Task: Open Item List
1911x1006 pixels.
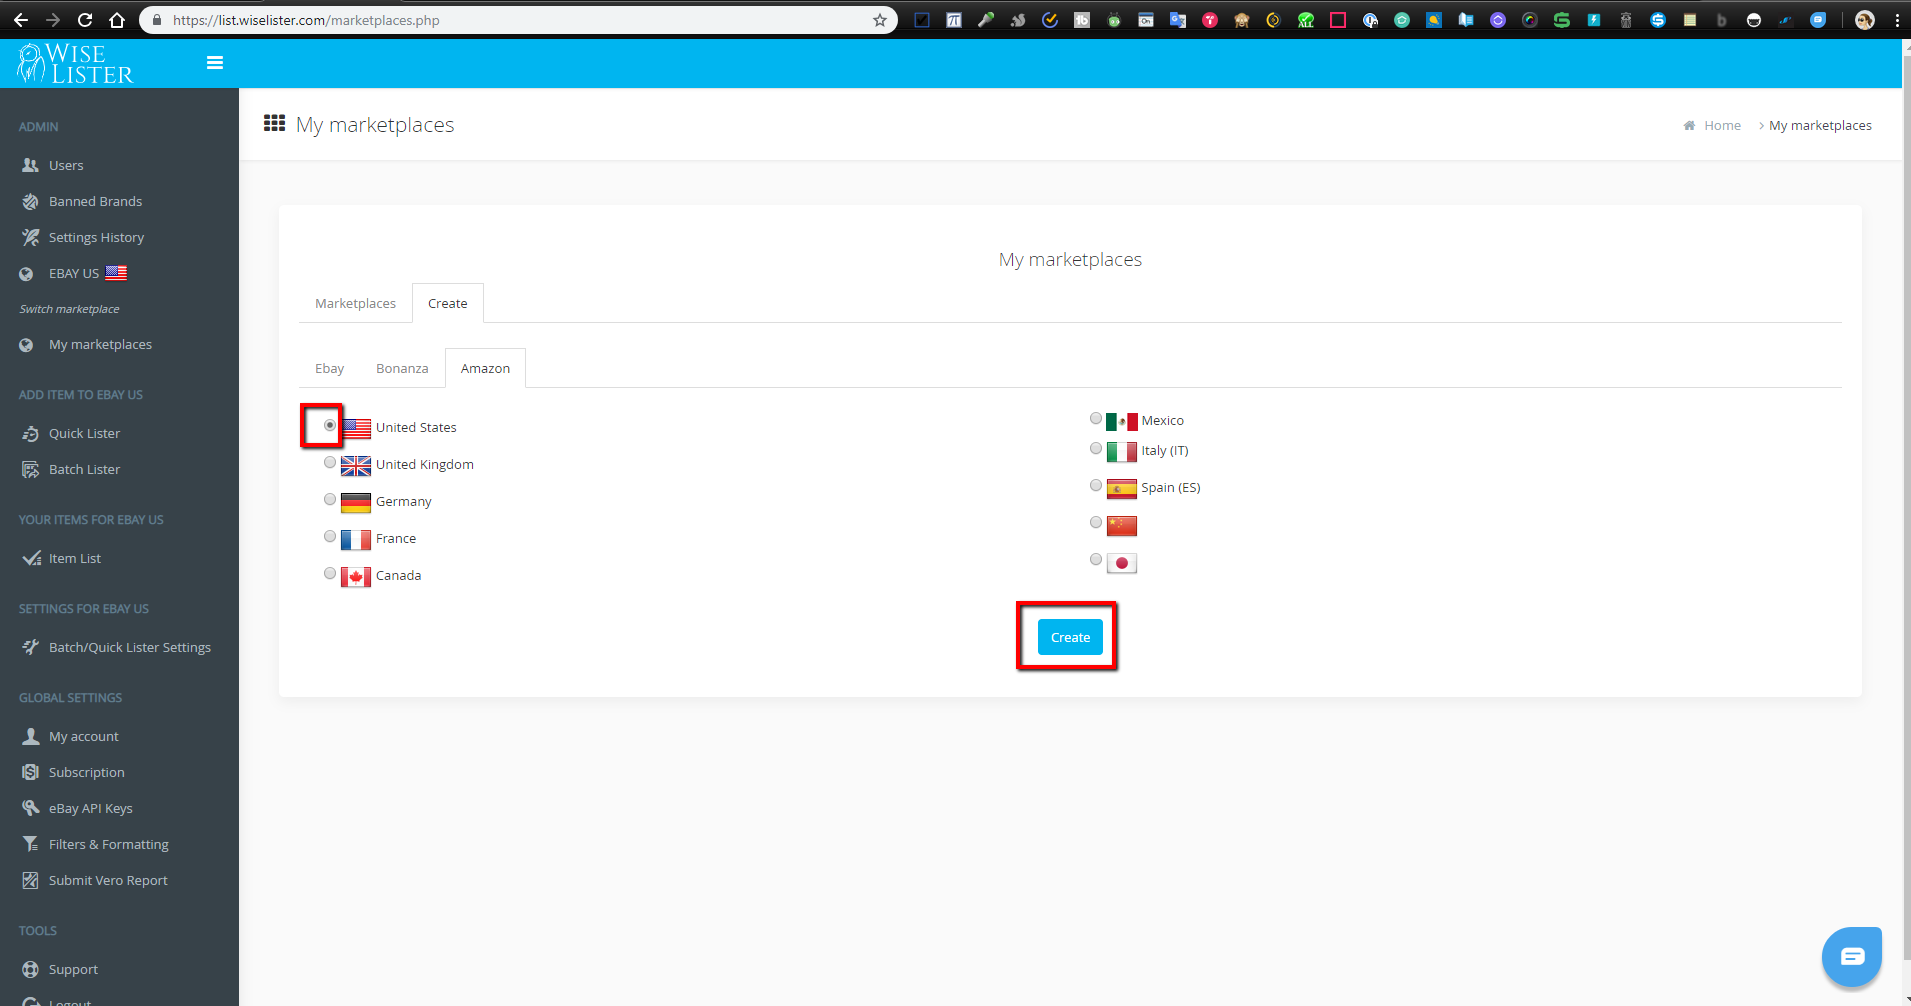Action: pos(75,558)
